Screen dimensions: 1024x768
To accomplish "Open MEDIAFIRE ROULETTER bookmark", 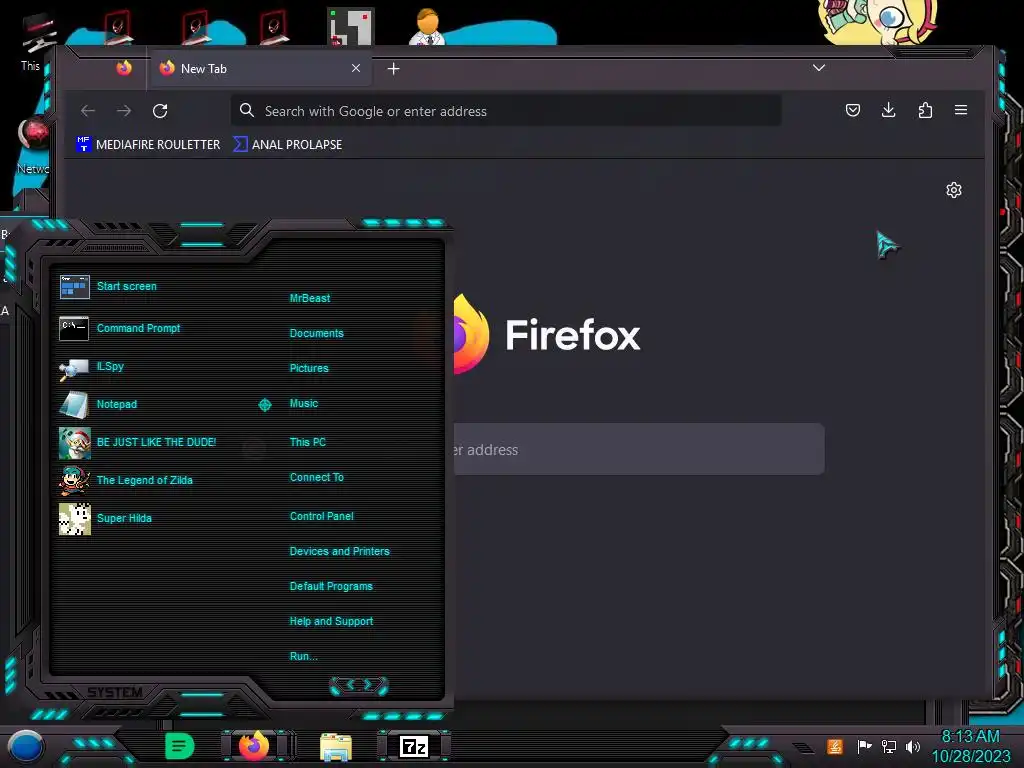I will point(148,144).
